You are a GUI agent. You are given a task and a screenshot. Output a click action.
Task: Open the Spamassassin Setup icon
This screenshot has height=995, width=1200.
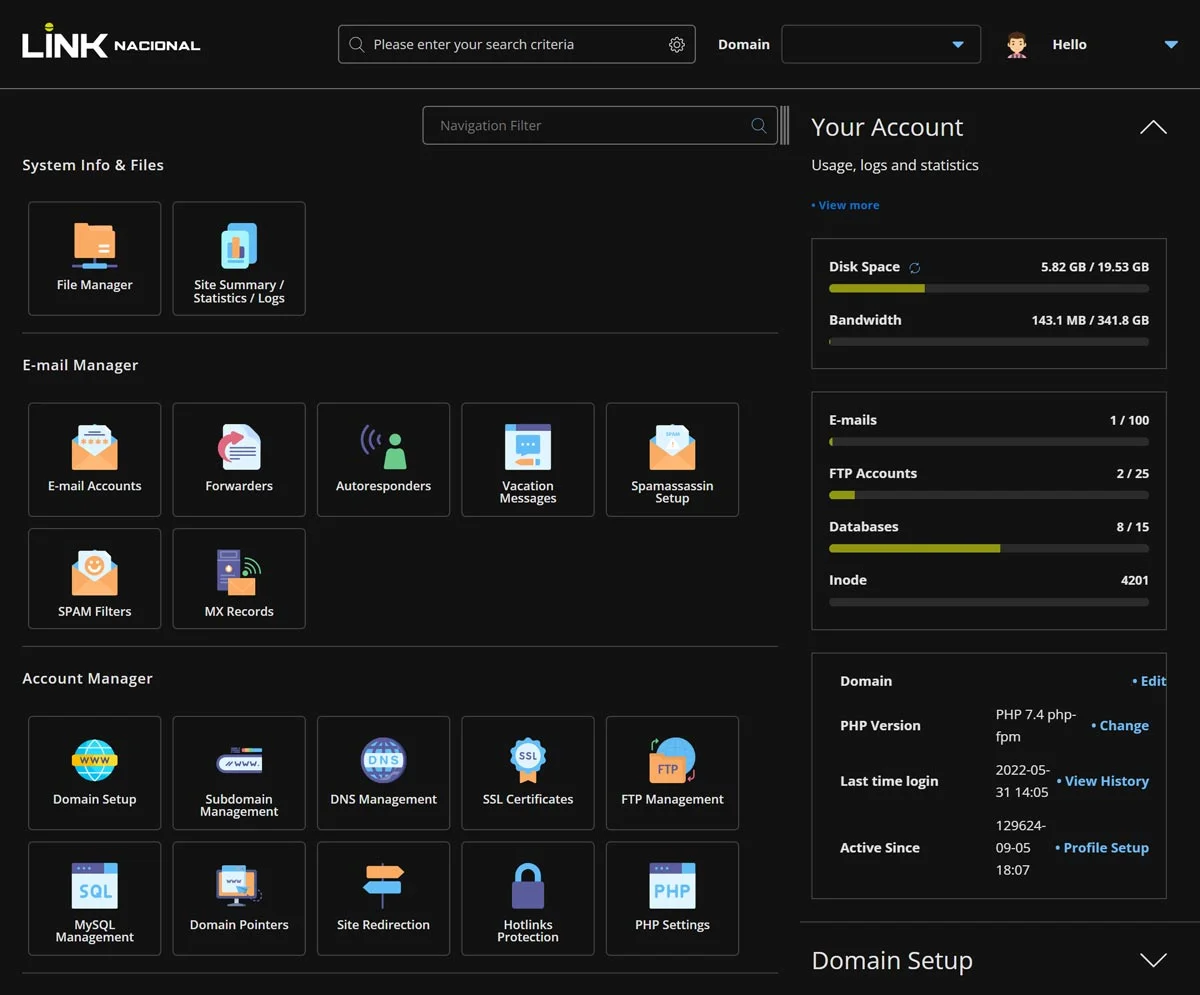click(x=672, y=459)
